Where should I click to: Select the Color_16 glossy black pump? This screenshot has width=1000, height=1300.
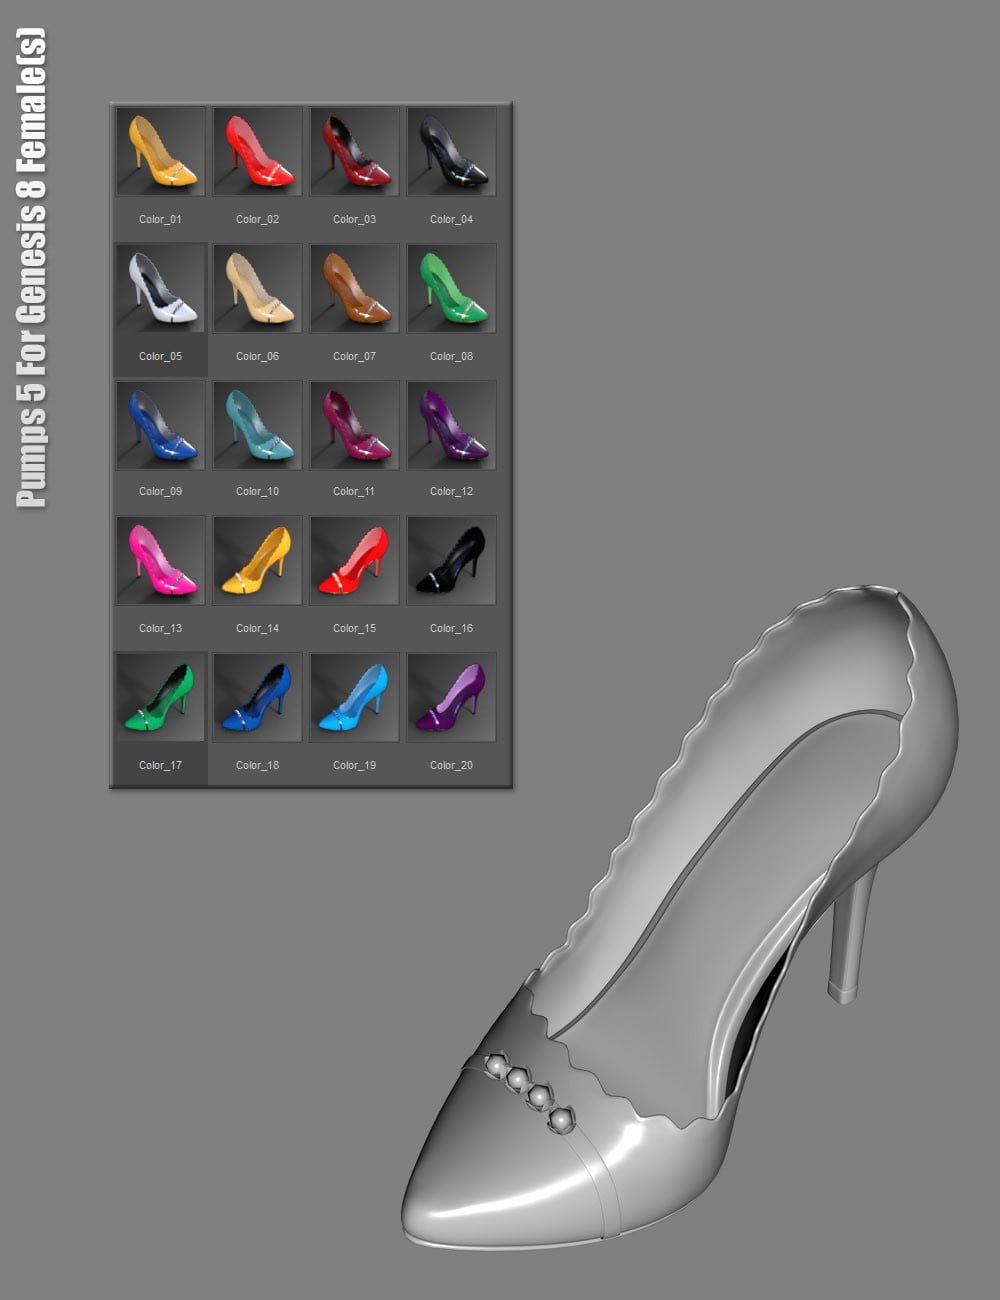[451, 561]
